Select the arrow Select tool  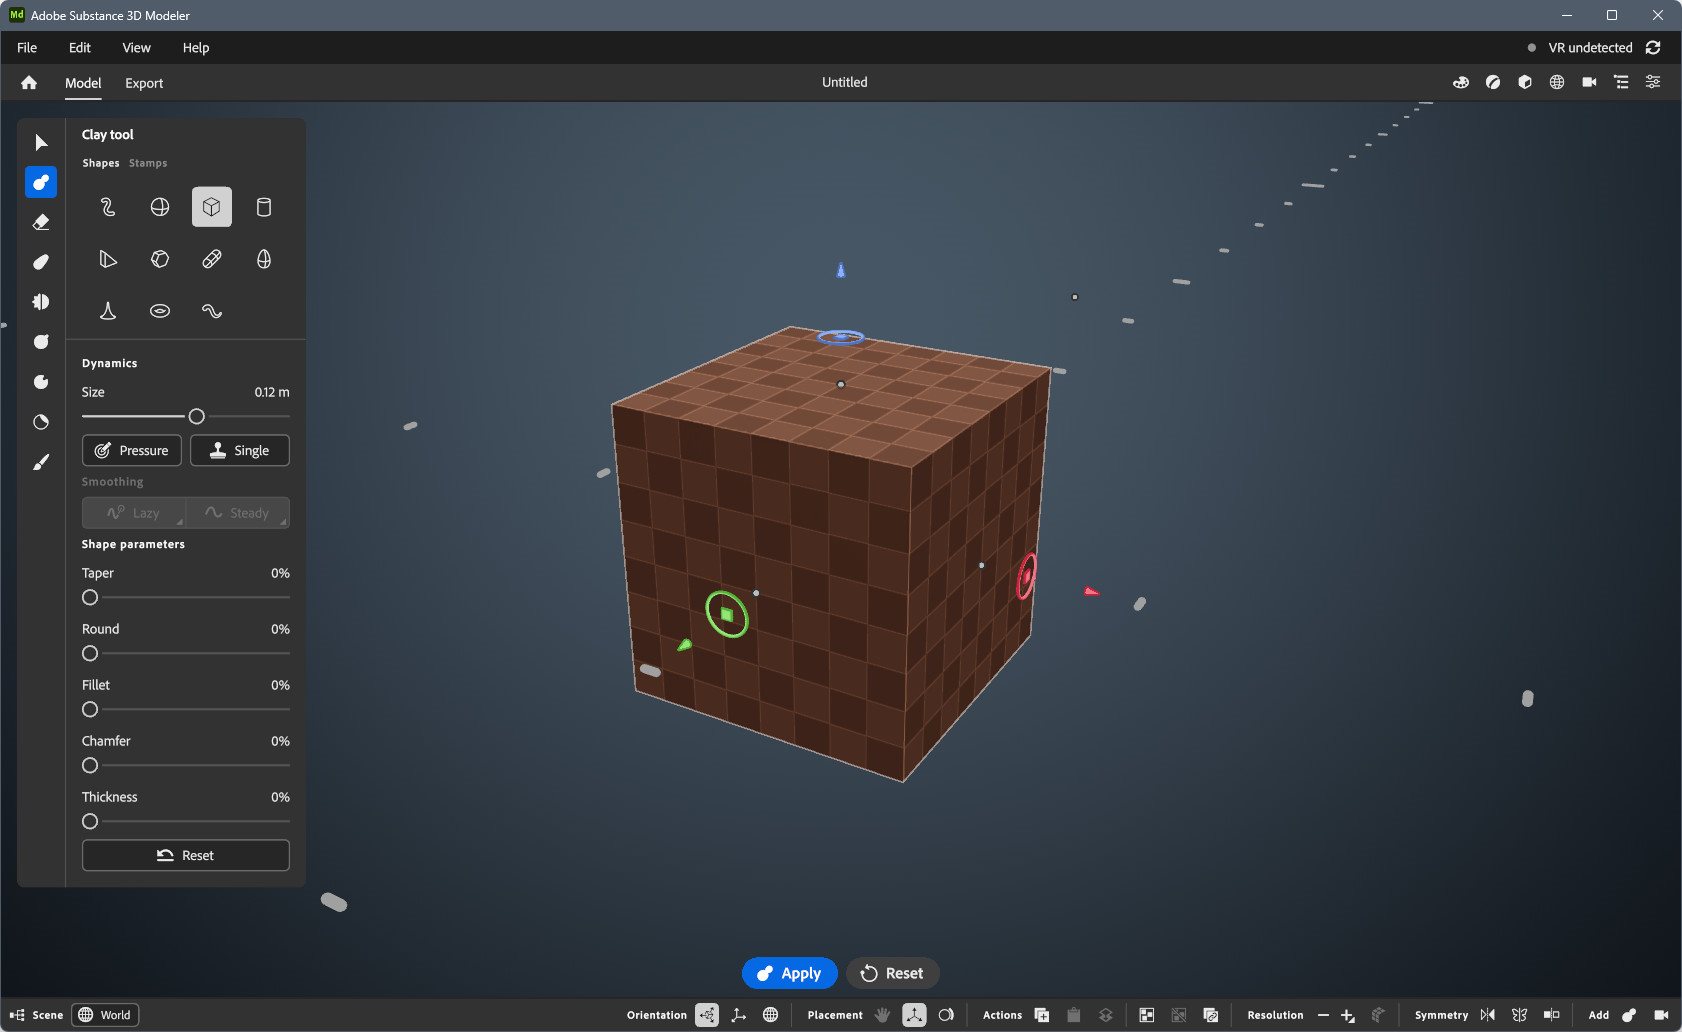[41, 142]
